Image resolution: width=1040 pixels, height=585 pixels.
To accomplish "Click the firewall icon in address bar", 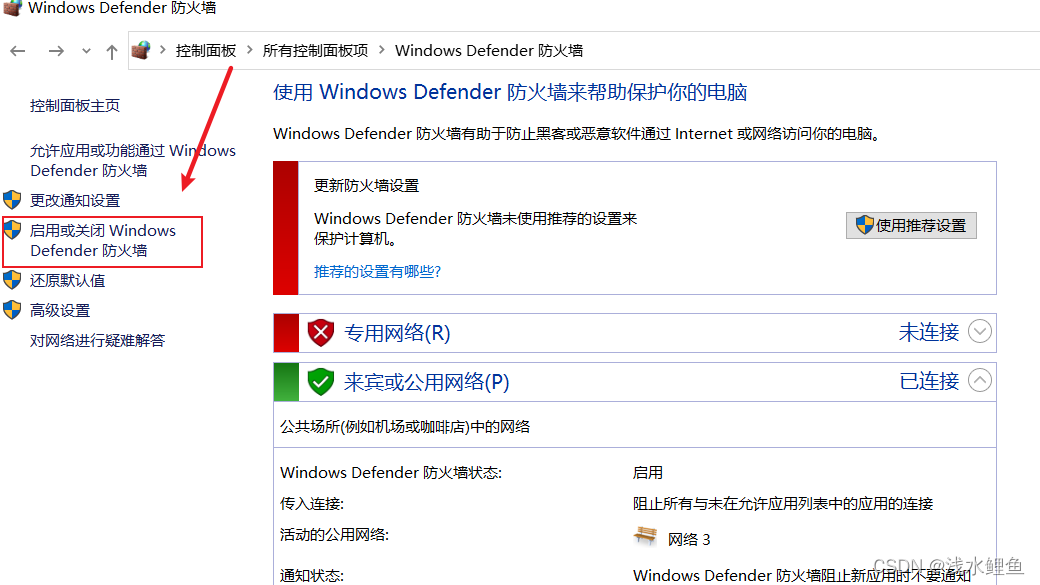I will (x=141, y=50).
